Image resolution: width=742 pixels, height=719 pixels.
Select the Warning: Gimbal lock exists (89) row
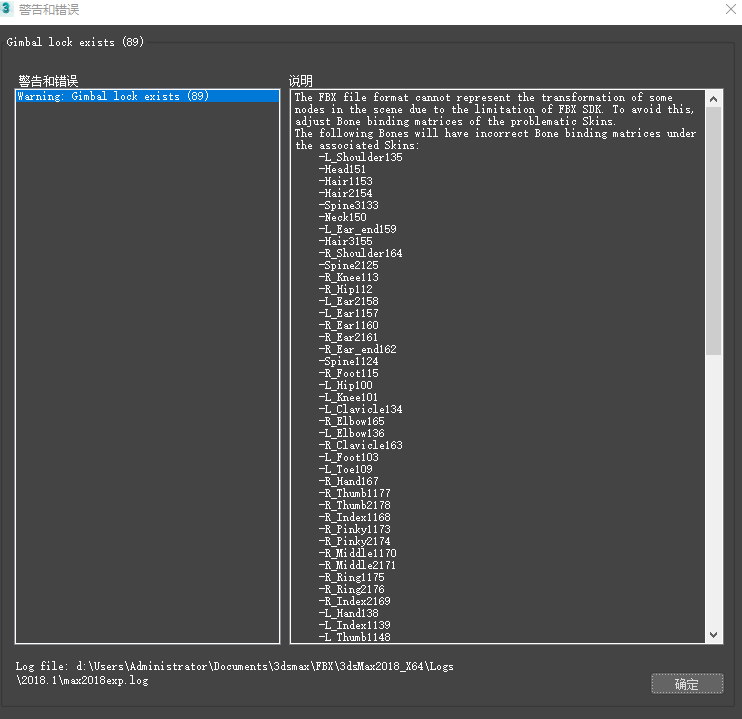[x=148, y=96]
